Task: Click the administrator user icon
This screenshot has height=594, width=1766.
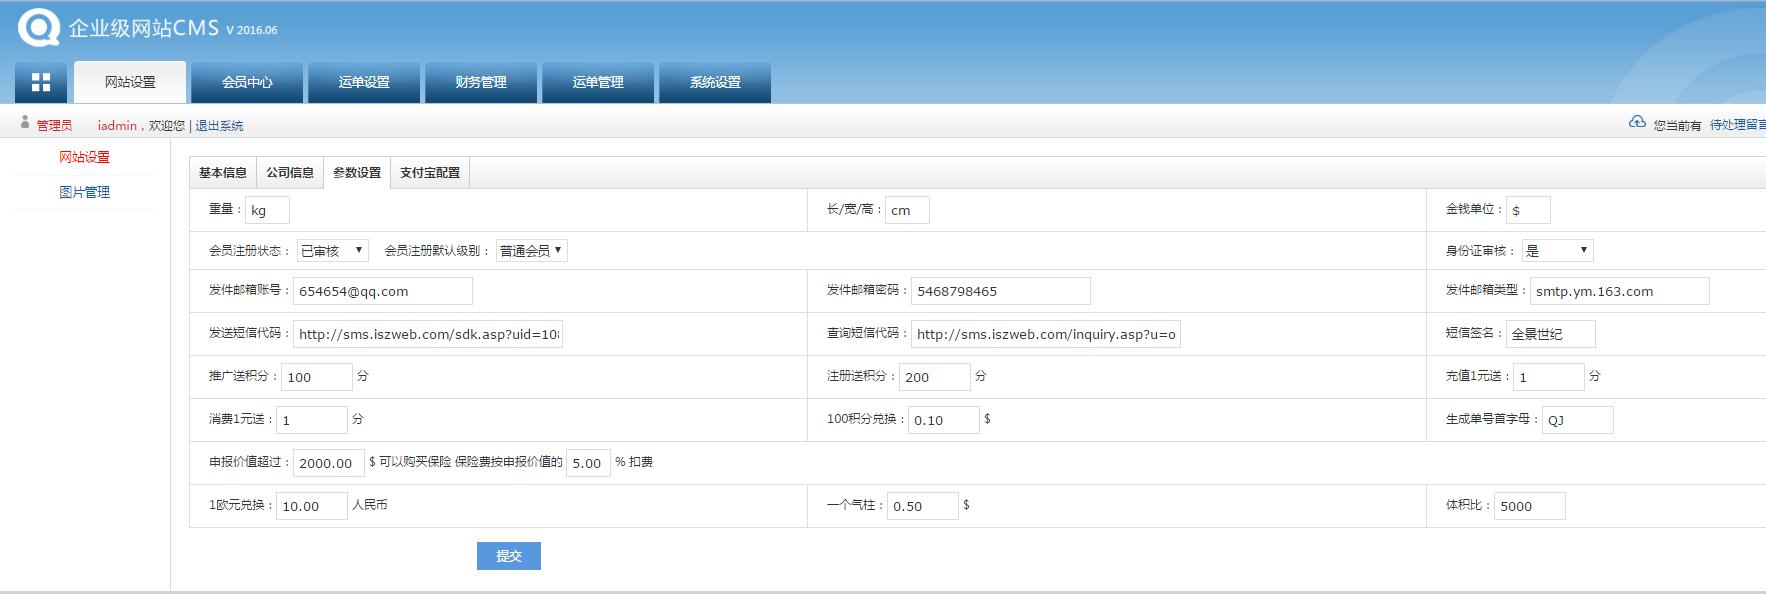Action: (25, 123)
